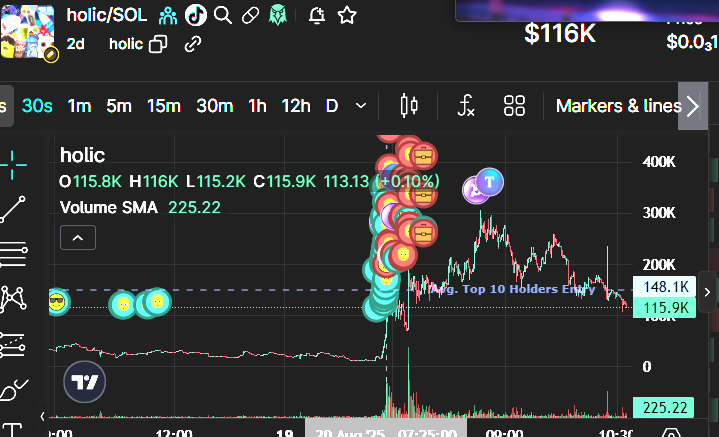This screenshot has width=719, height=437.
Task: Open the TikTok link icon
Action: pos(196,15)
